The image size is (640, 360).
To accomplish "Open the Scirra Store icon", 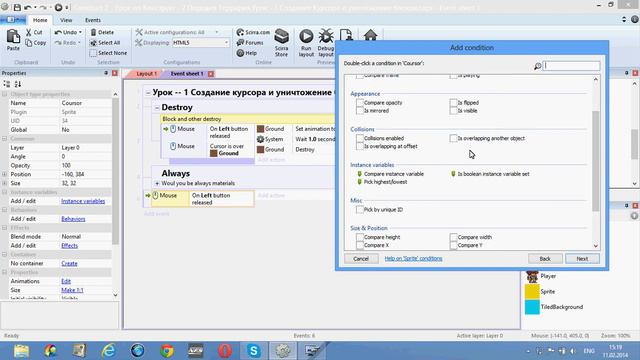I will [x=281, y=36].
